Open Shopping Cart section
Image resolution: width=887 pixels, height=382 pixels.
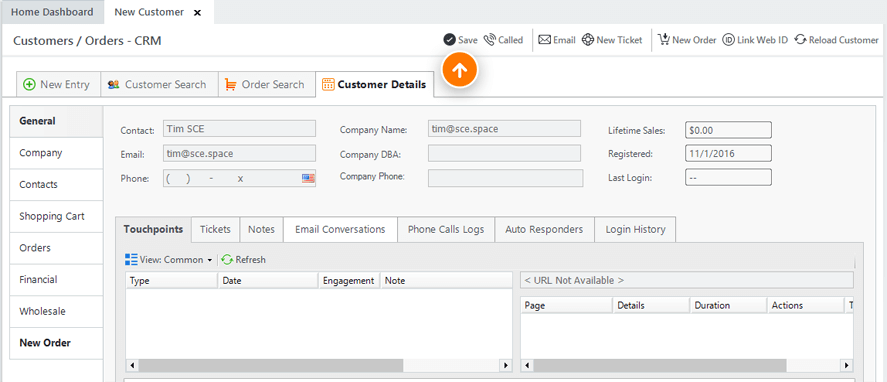point(56,216)
